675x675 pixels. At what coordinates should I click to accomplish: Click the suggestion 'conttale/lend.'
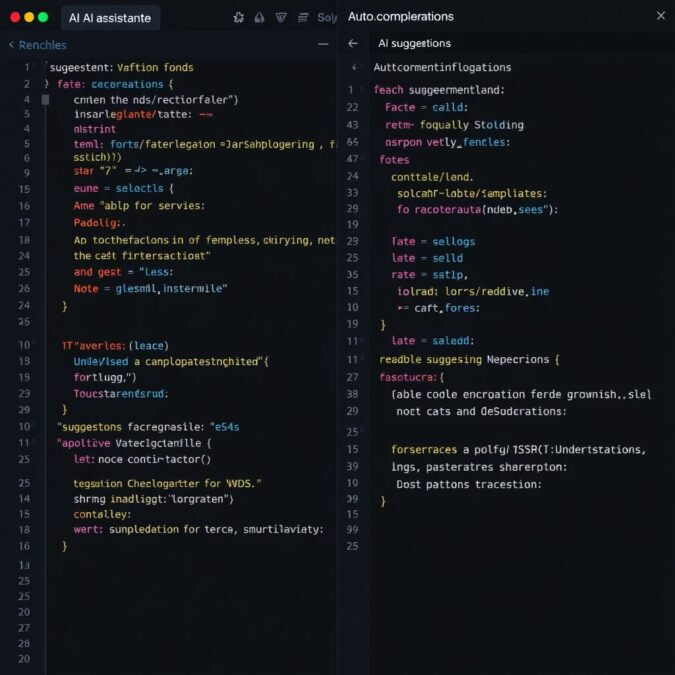(432, 177)
